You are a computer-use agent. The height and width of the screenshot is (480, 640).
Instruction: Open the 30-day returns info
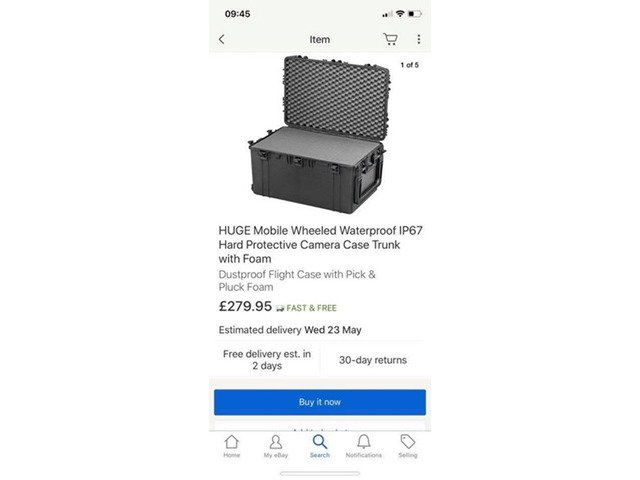click(373, 360)
